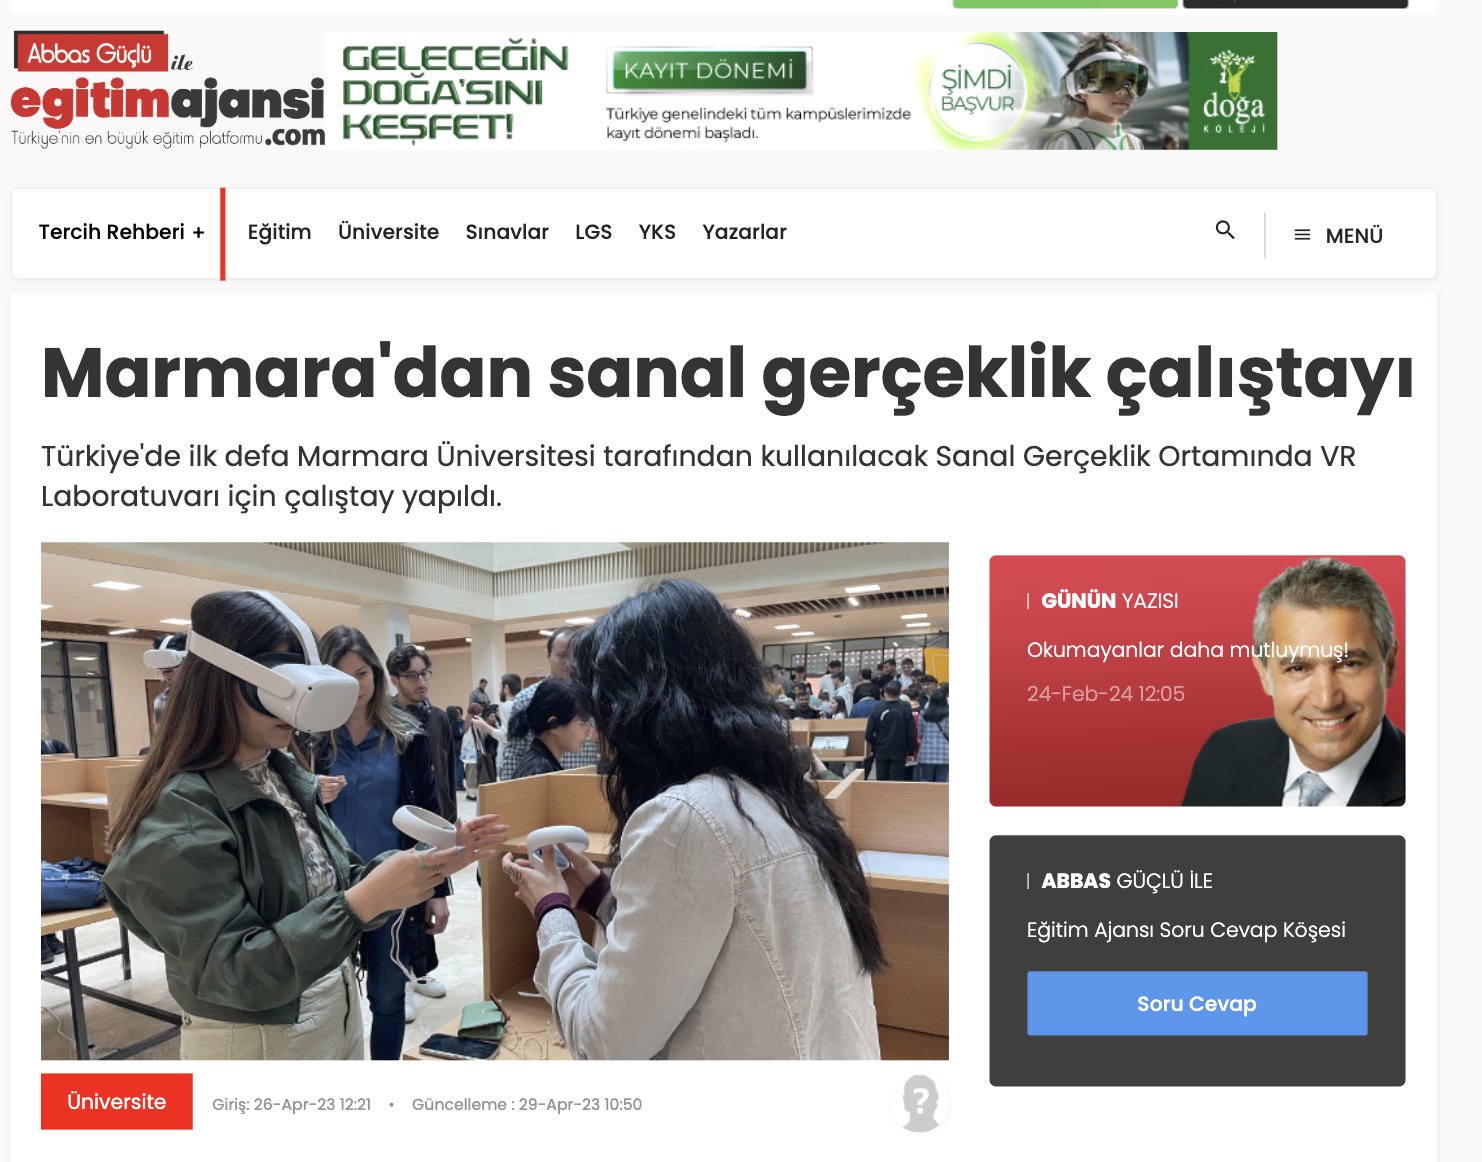
Task: Click the Eğitim Ajansı Soru Cevap Köşesi text
Action: tap(1186, 930)
